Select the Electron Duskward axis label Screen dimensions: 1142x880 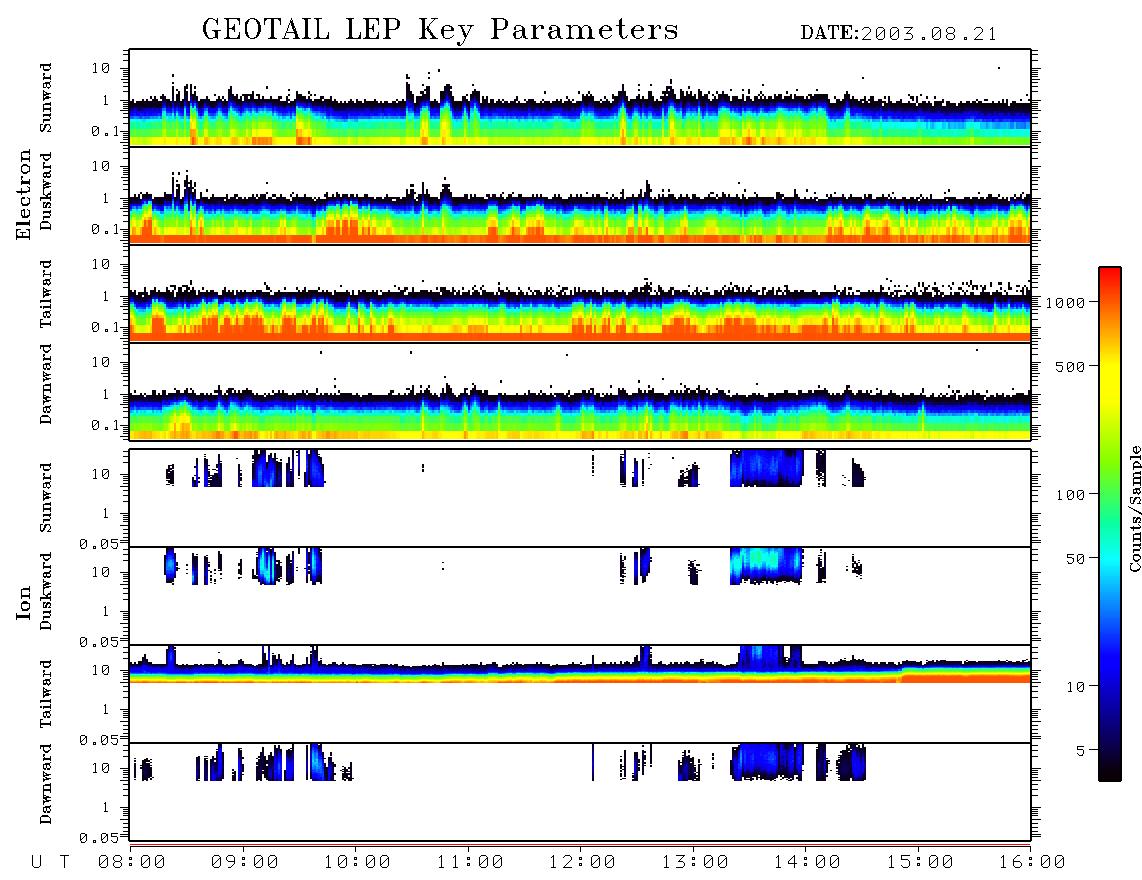(46, 191)
